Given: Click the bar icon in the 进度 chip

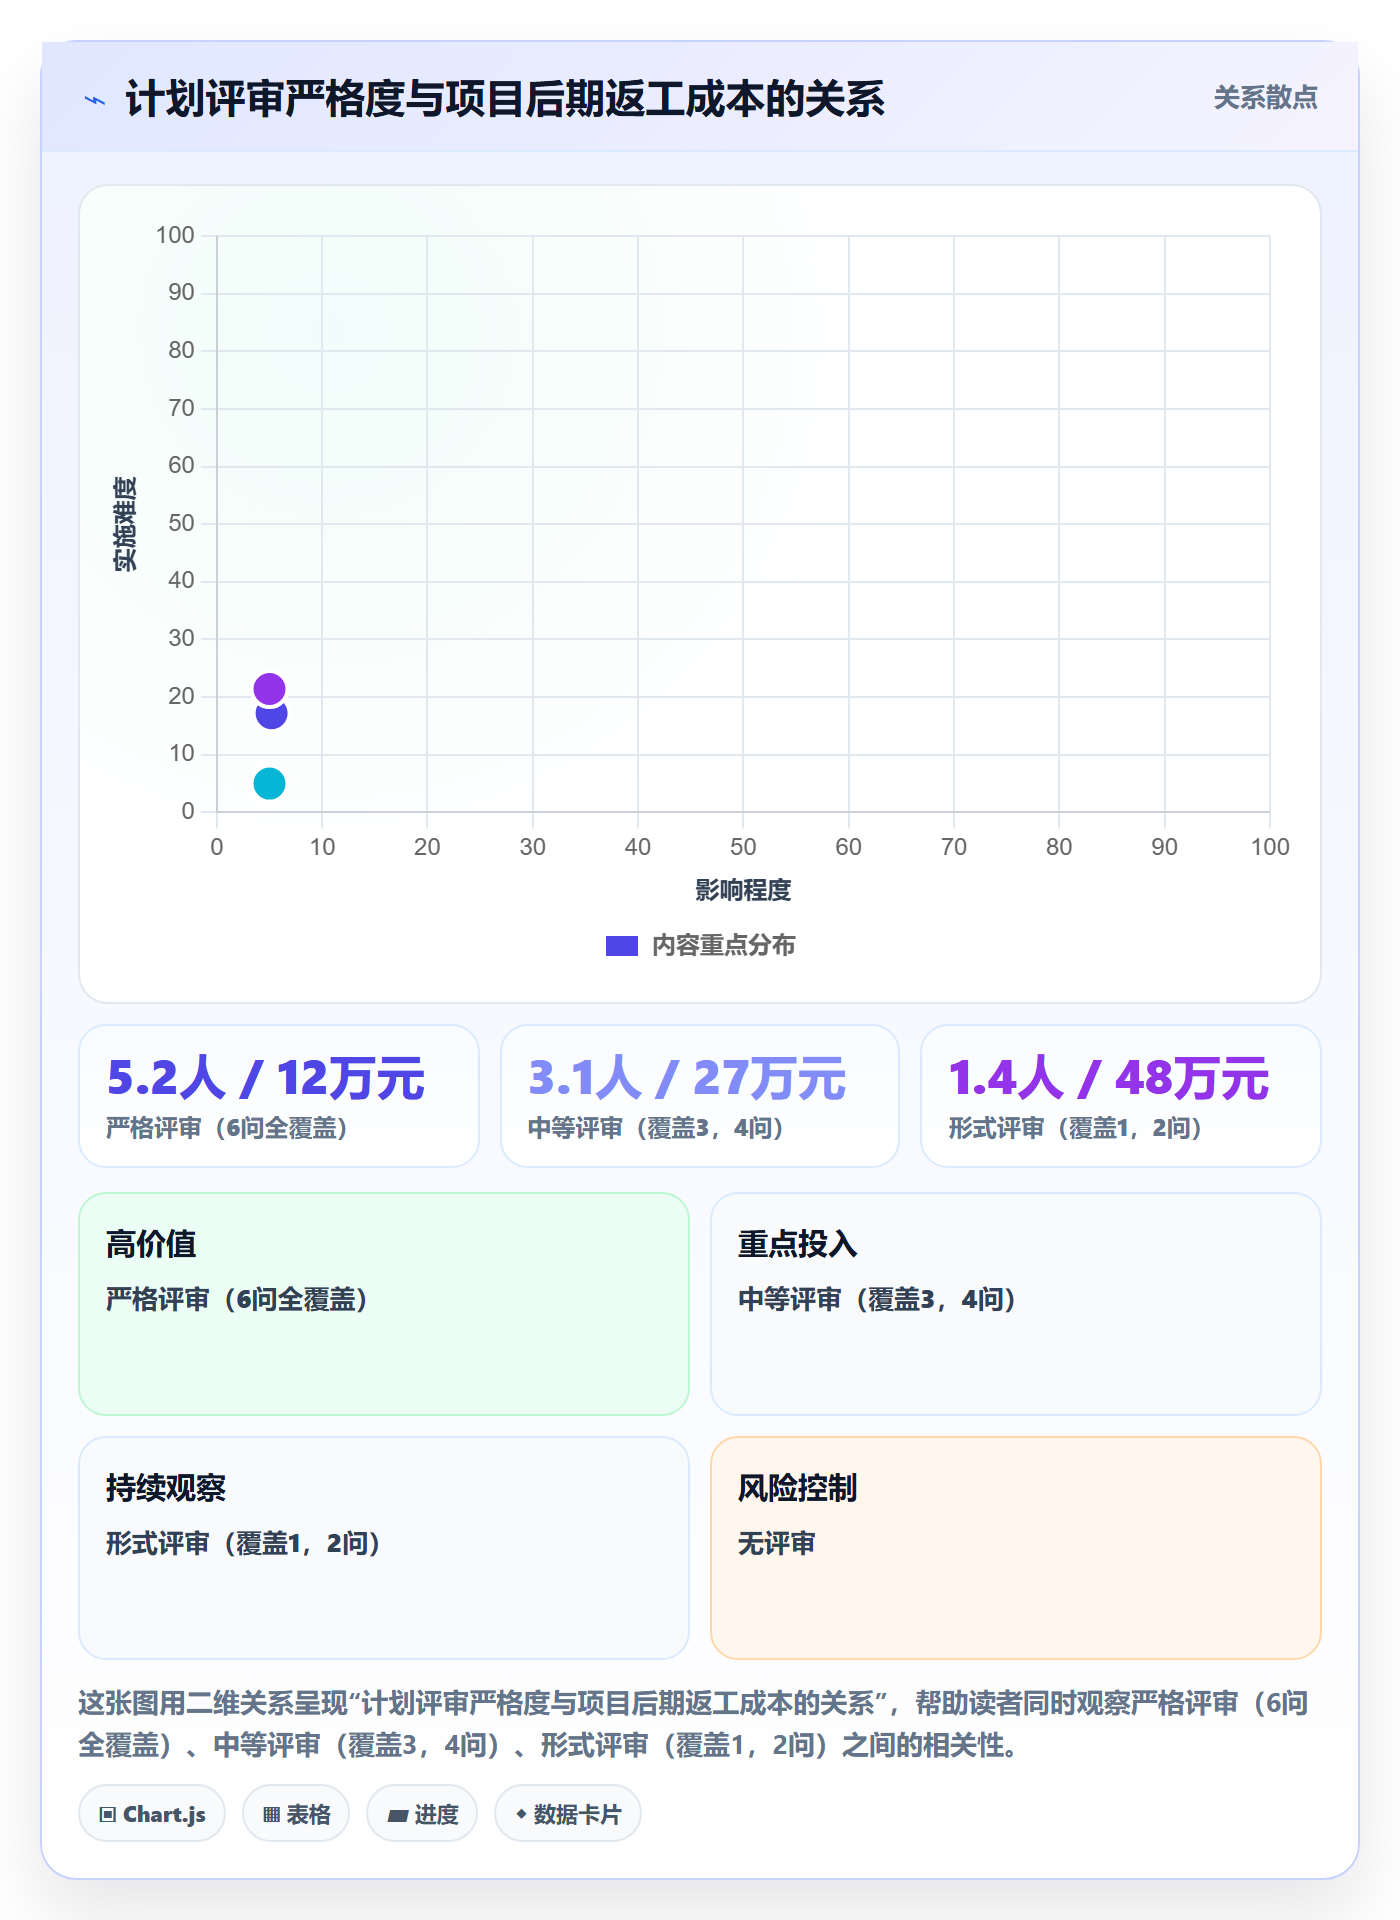Looking at the screenshot, I should point(398,1816).
